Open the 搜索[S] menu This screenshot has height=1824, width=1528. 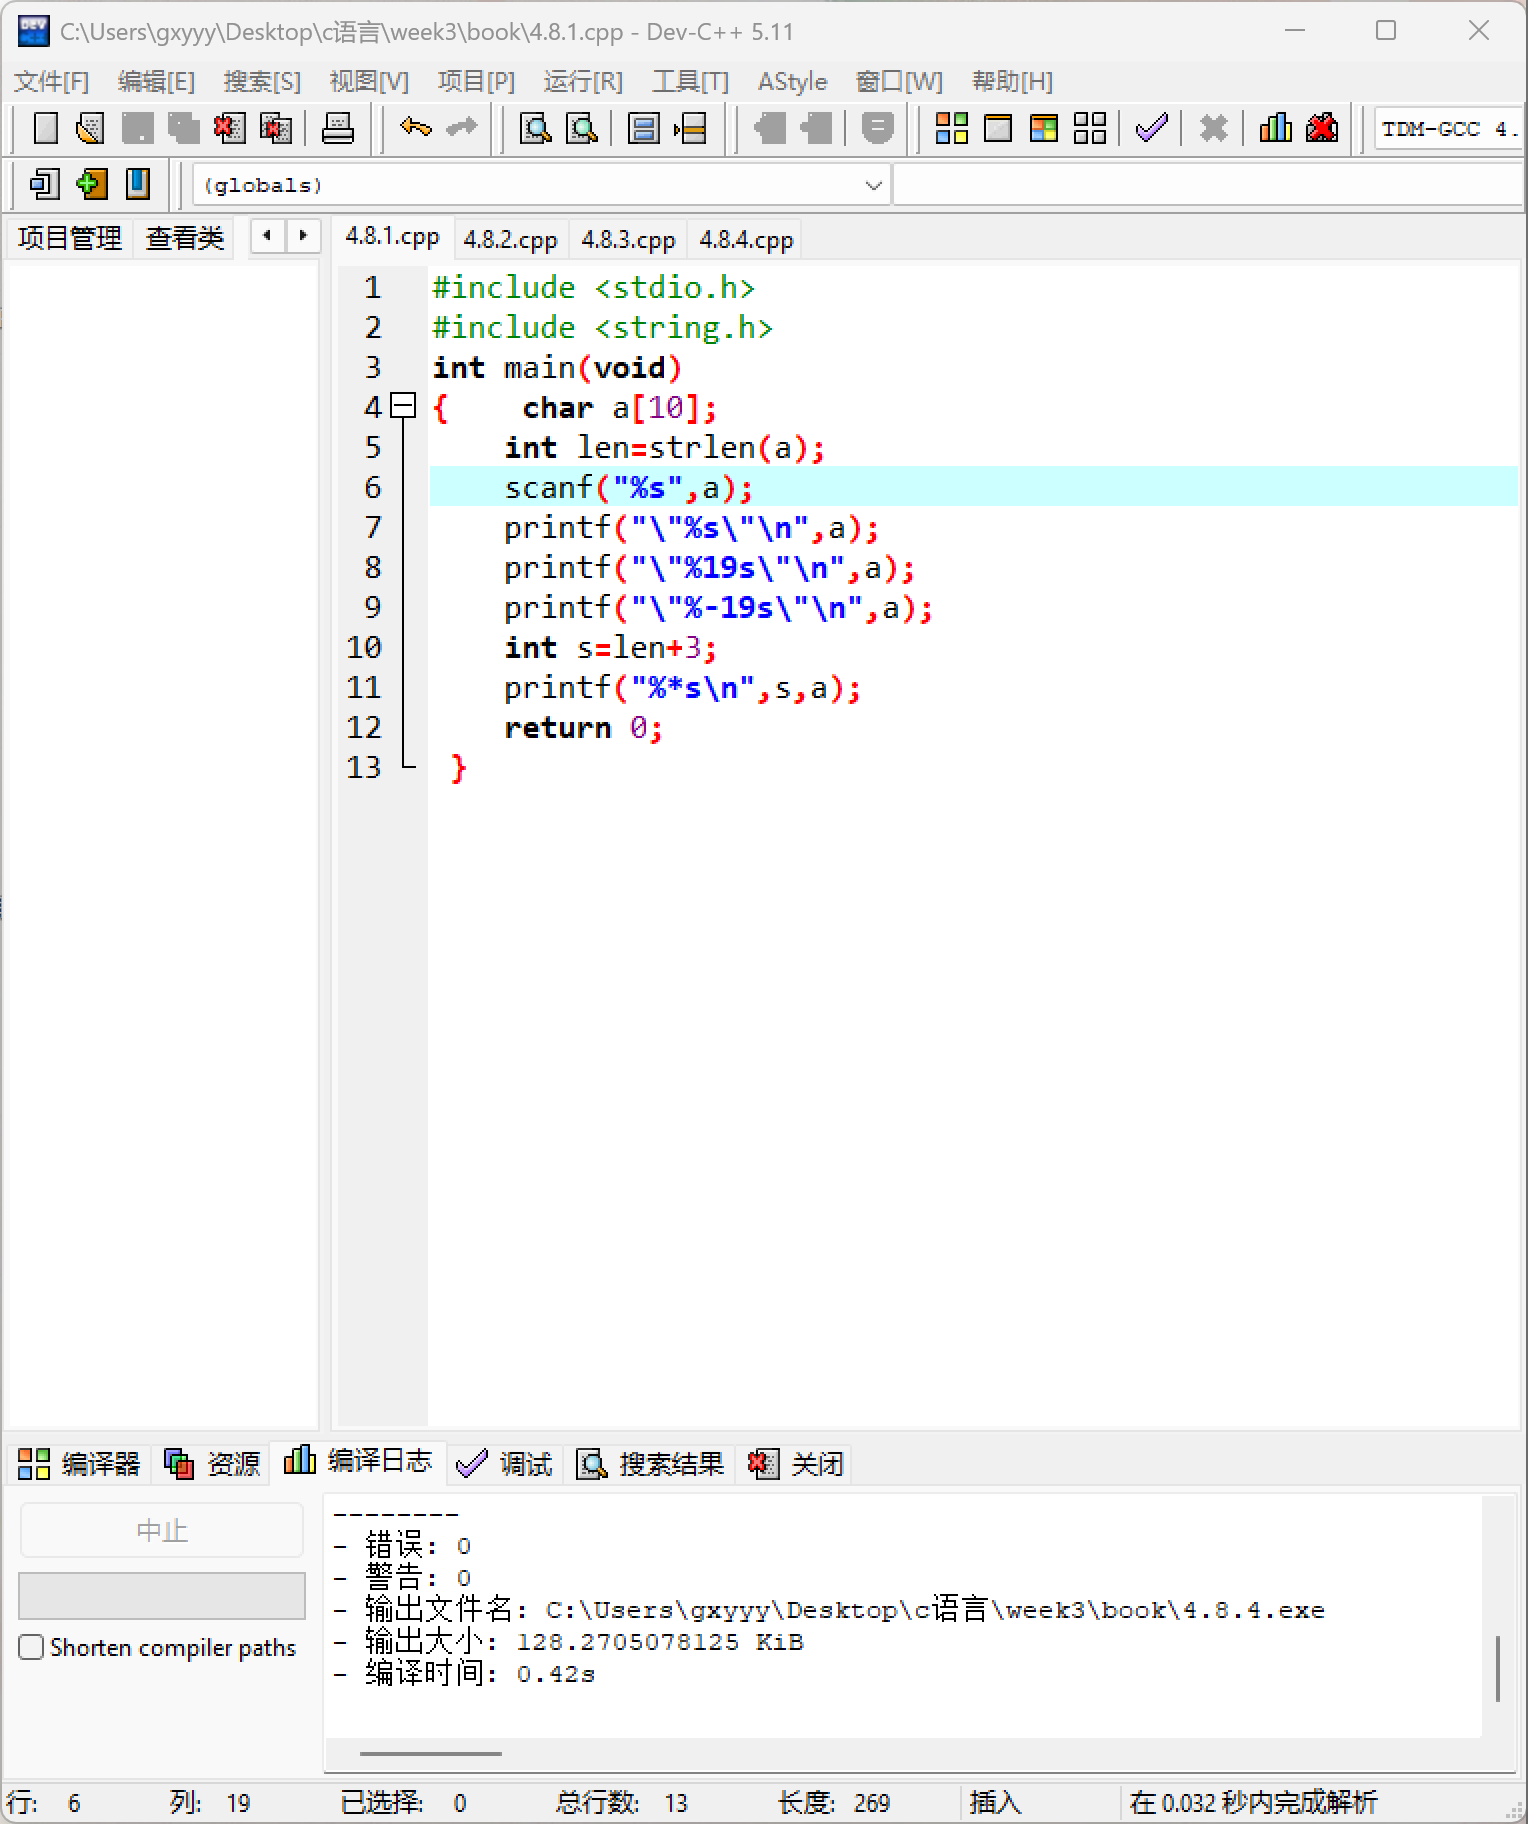[262, 81]
